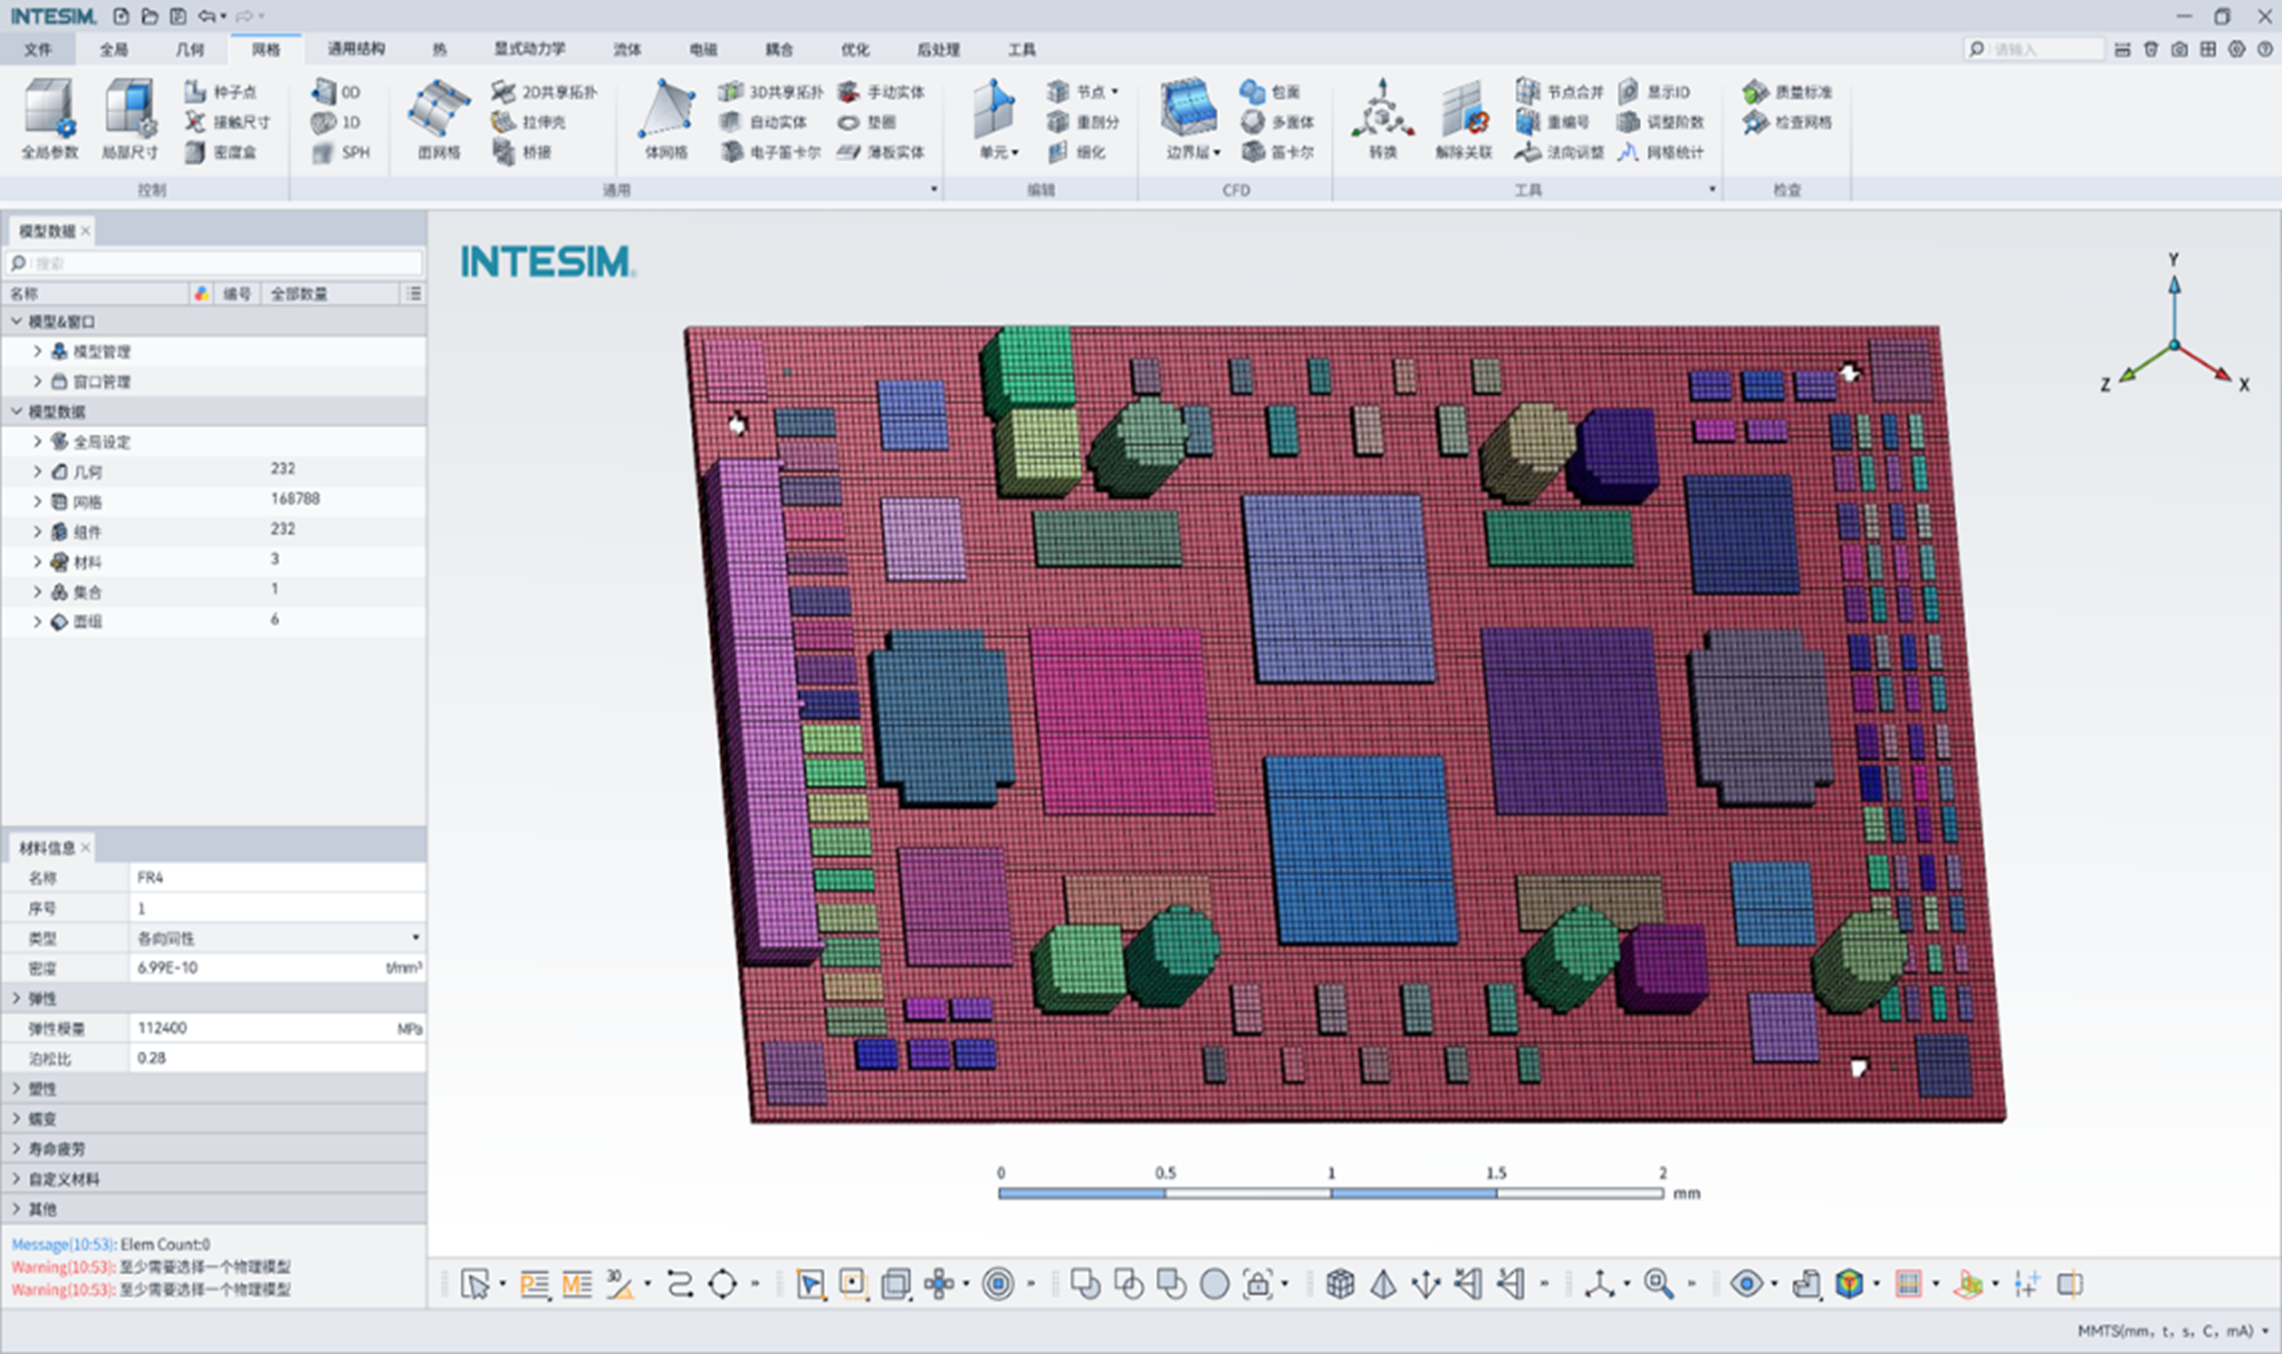Expand the 几何 tree node
The image size is (2282, 1354).
(x=38, y=471)
